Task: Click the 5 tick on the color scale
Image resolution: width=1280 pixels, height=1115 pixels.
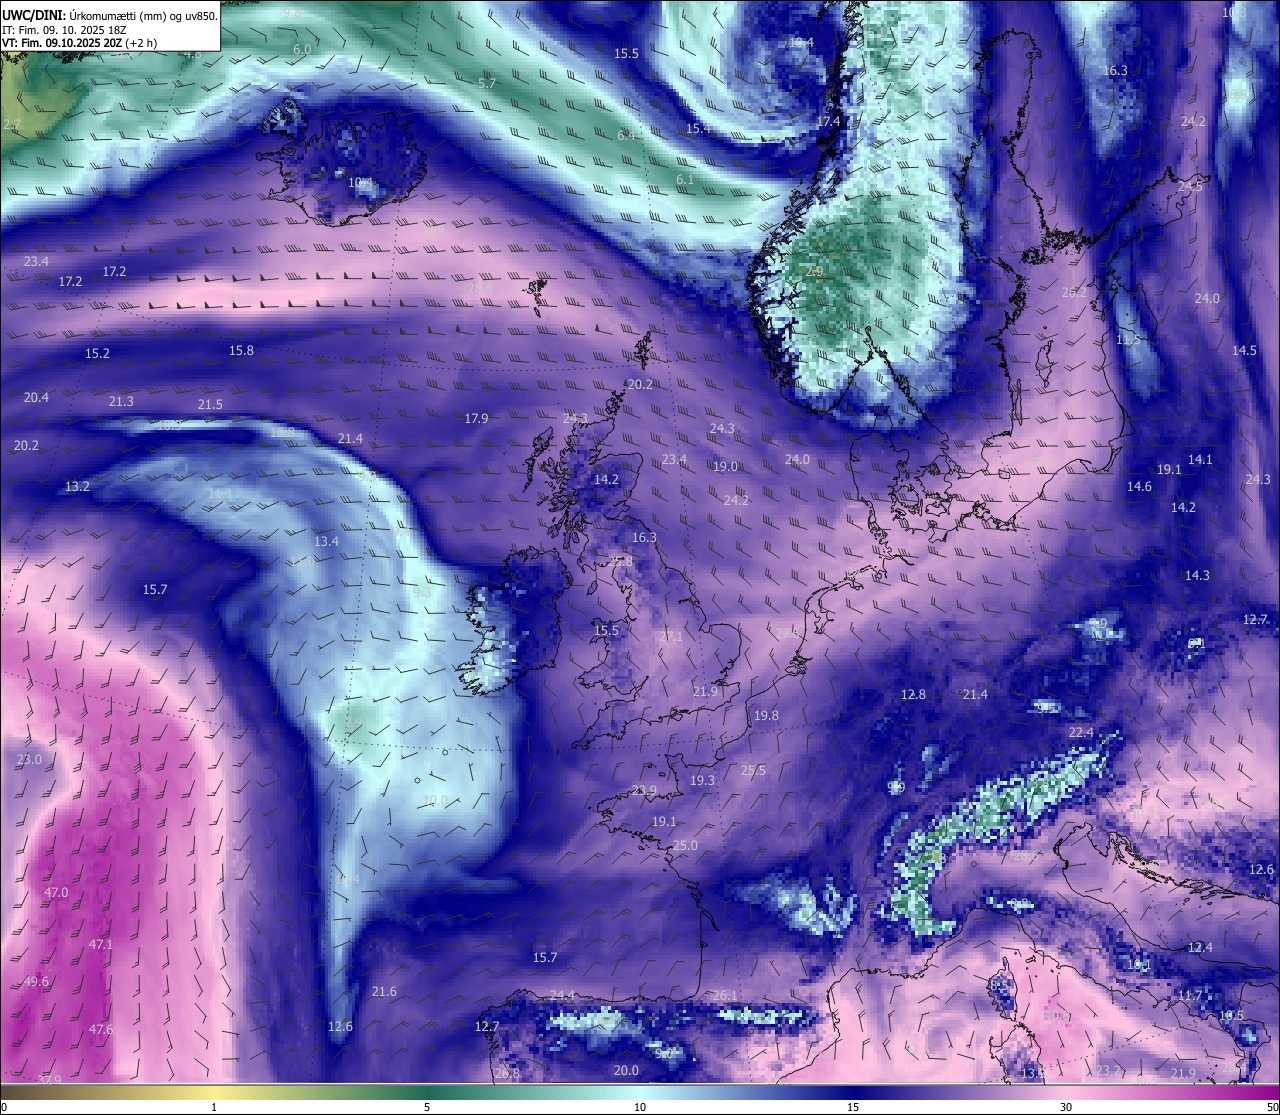Action: (x=427, y=1107)
